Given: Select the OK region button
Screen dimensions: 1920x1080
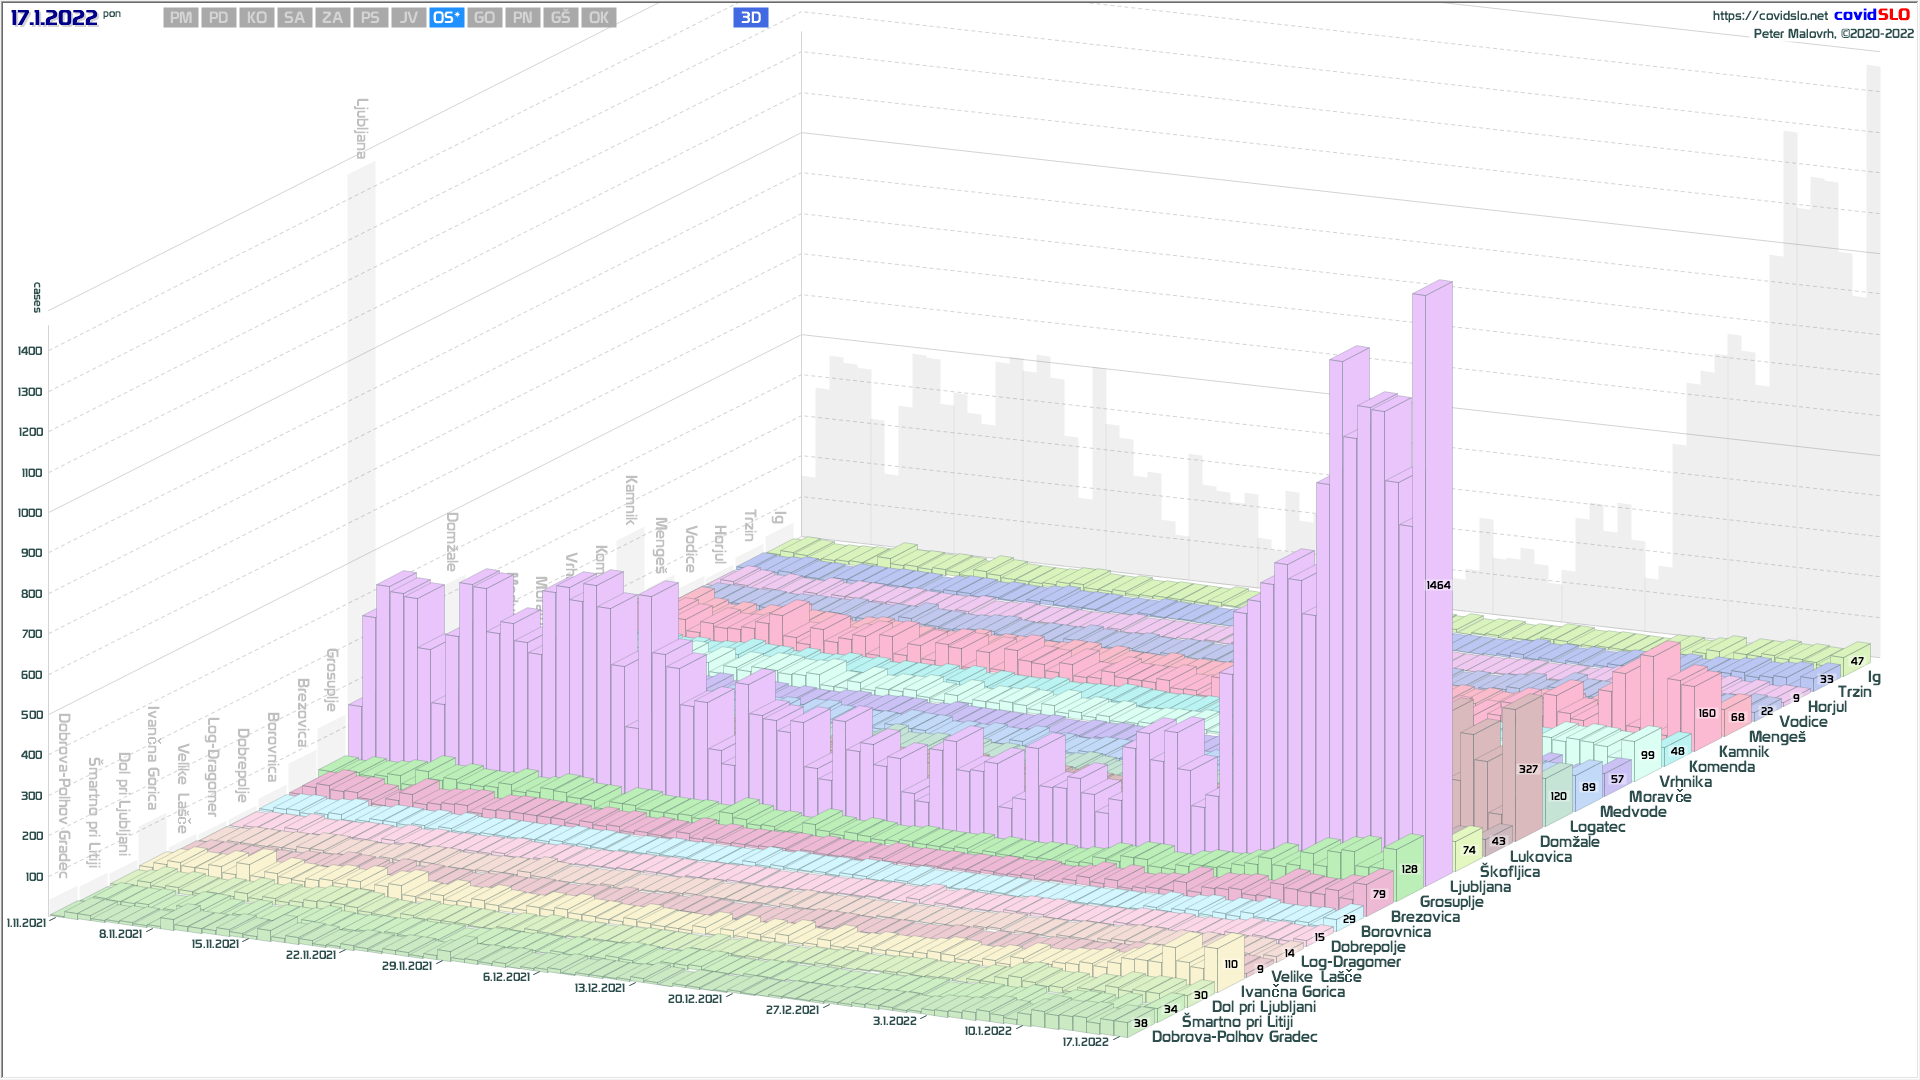Looking at the screenshot, I should click(598, 18).
